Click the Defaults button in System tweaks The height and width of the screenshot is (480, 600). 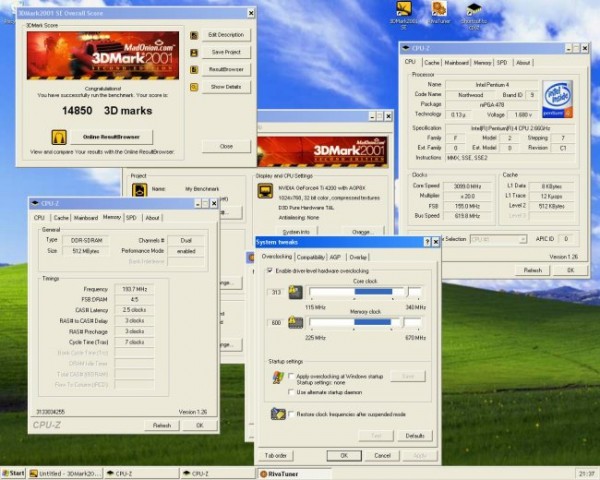[415, 436]
